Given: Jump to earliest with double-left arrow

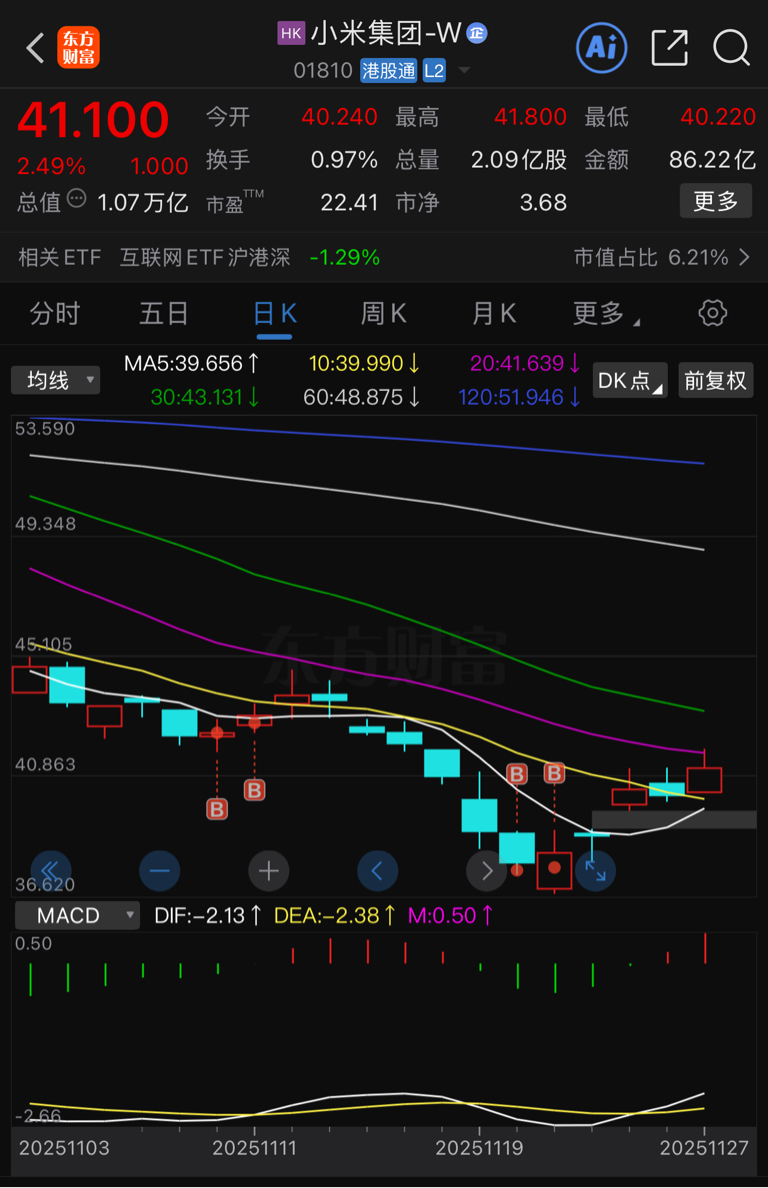Looking at the screenshot, I should click(x=51, y=871).
